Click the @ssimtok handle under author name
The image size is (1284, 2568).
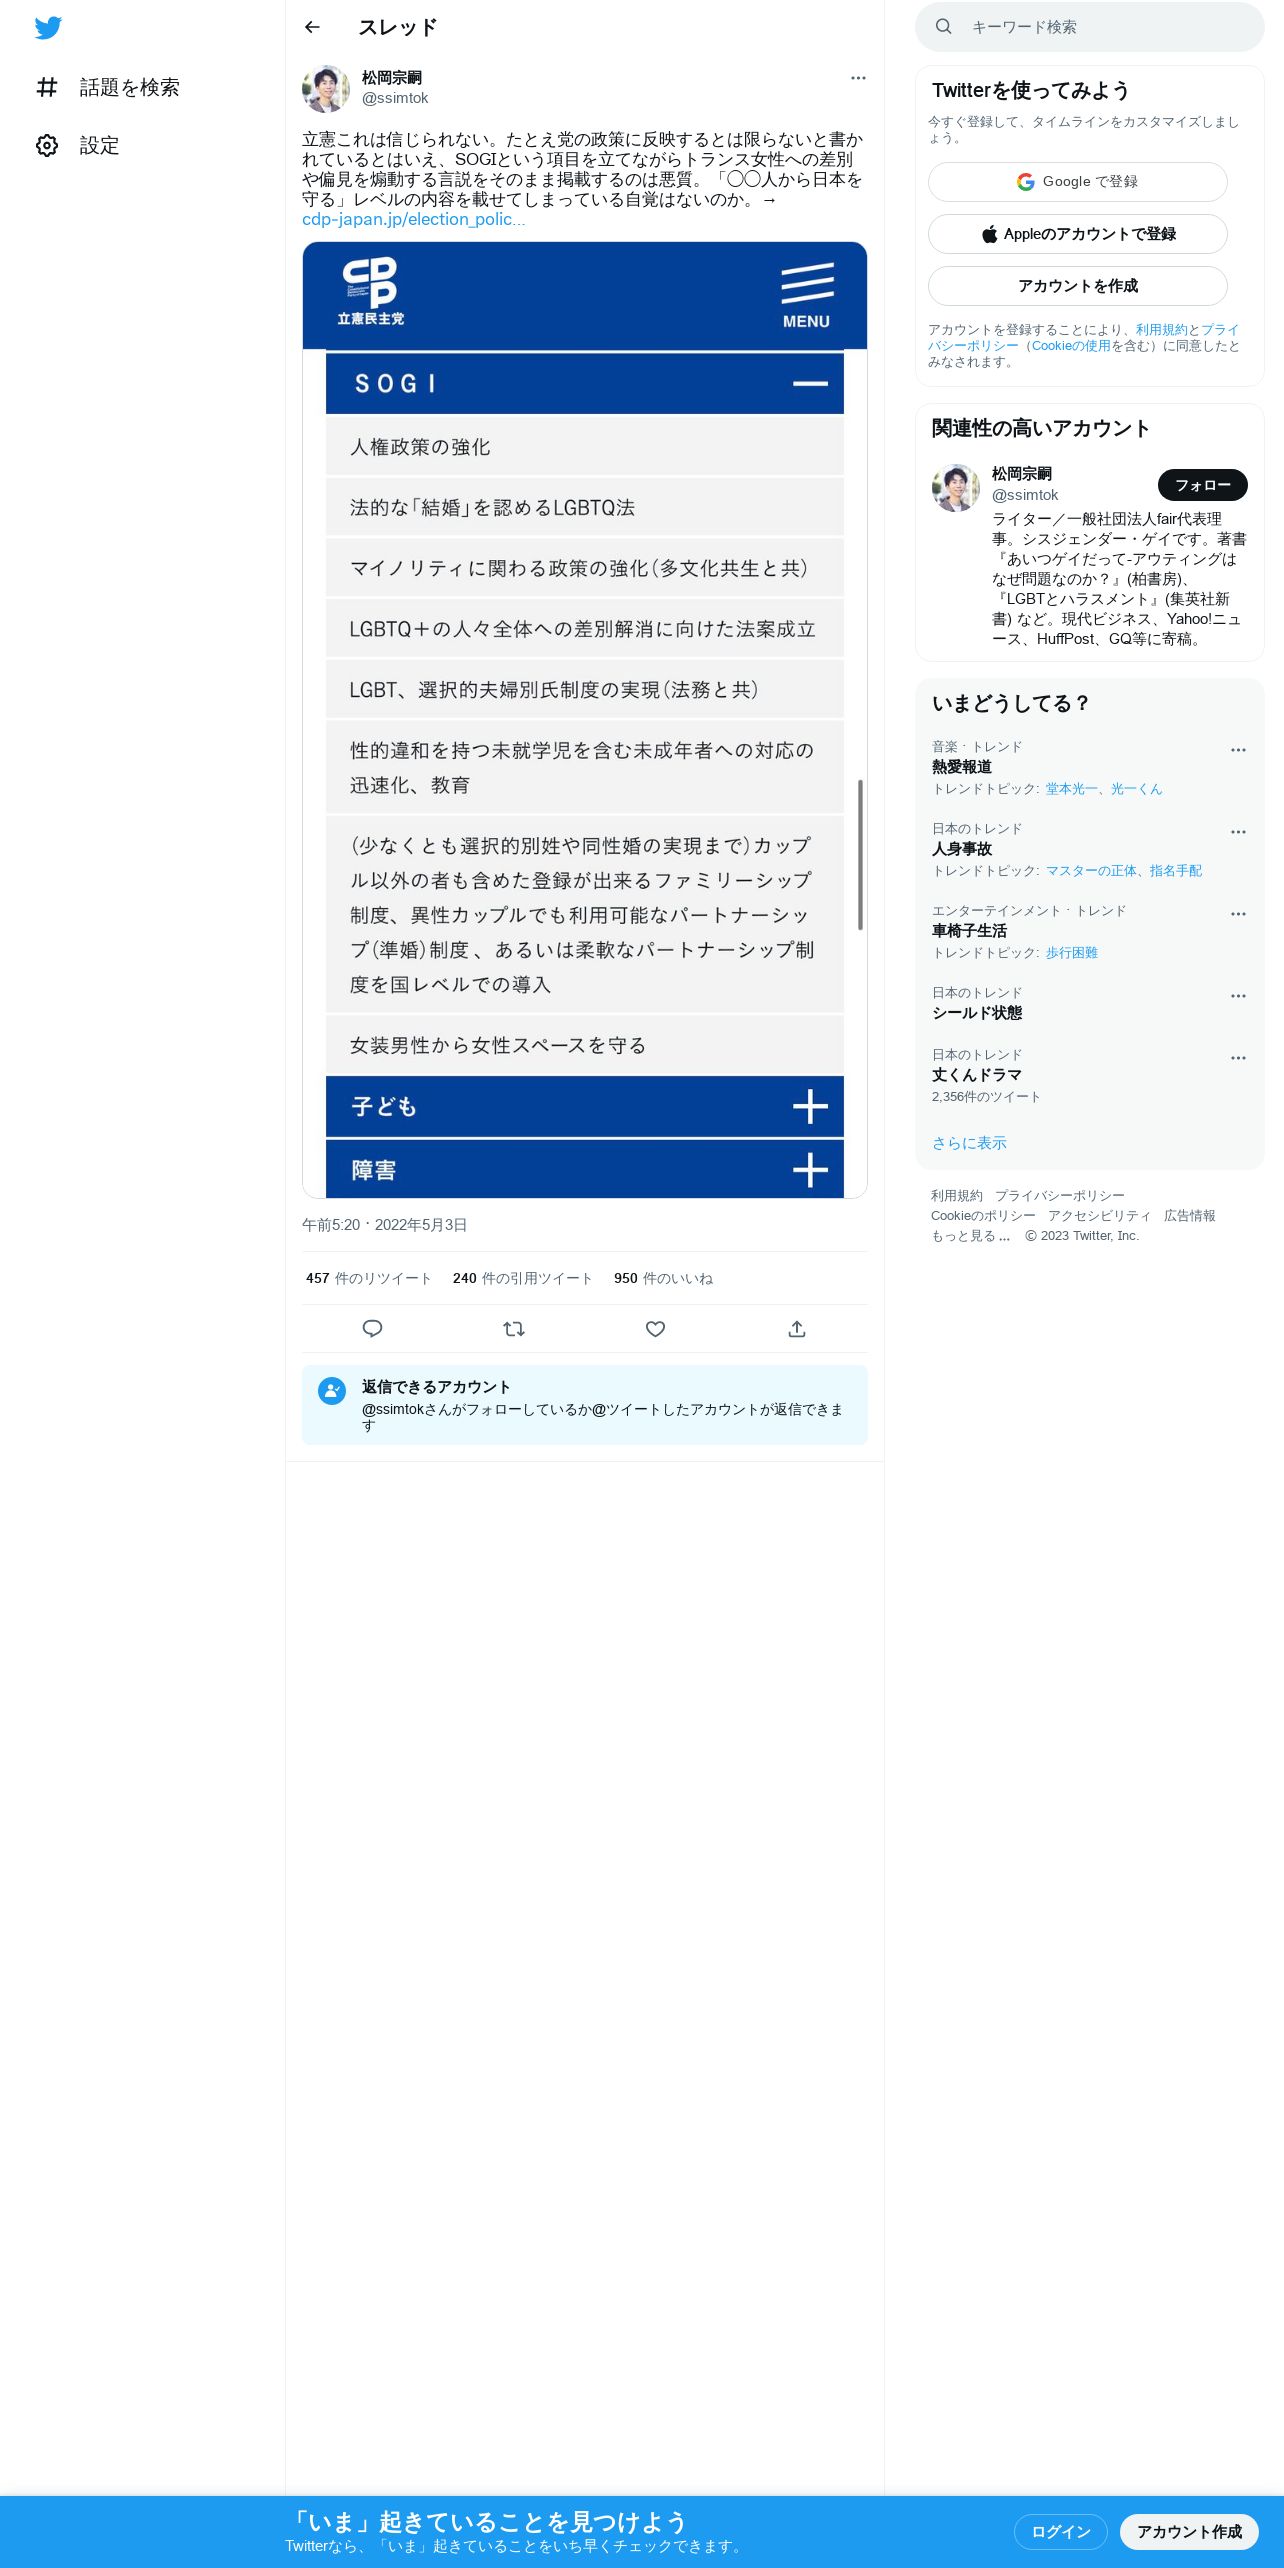click(395, 98)
